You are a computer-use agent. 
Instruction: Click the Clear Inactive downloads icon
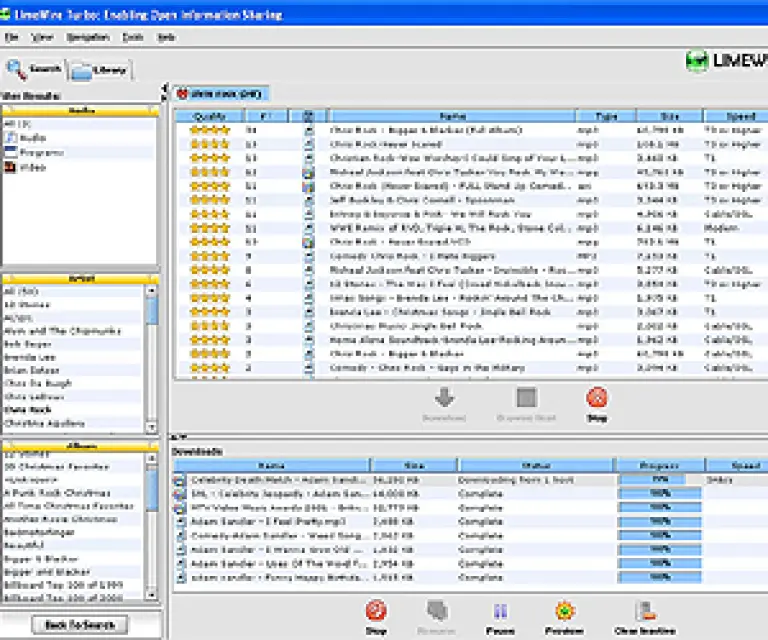click(x=645, y=611)
